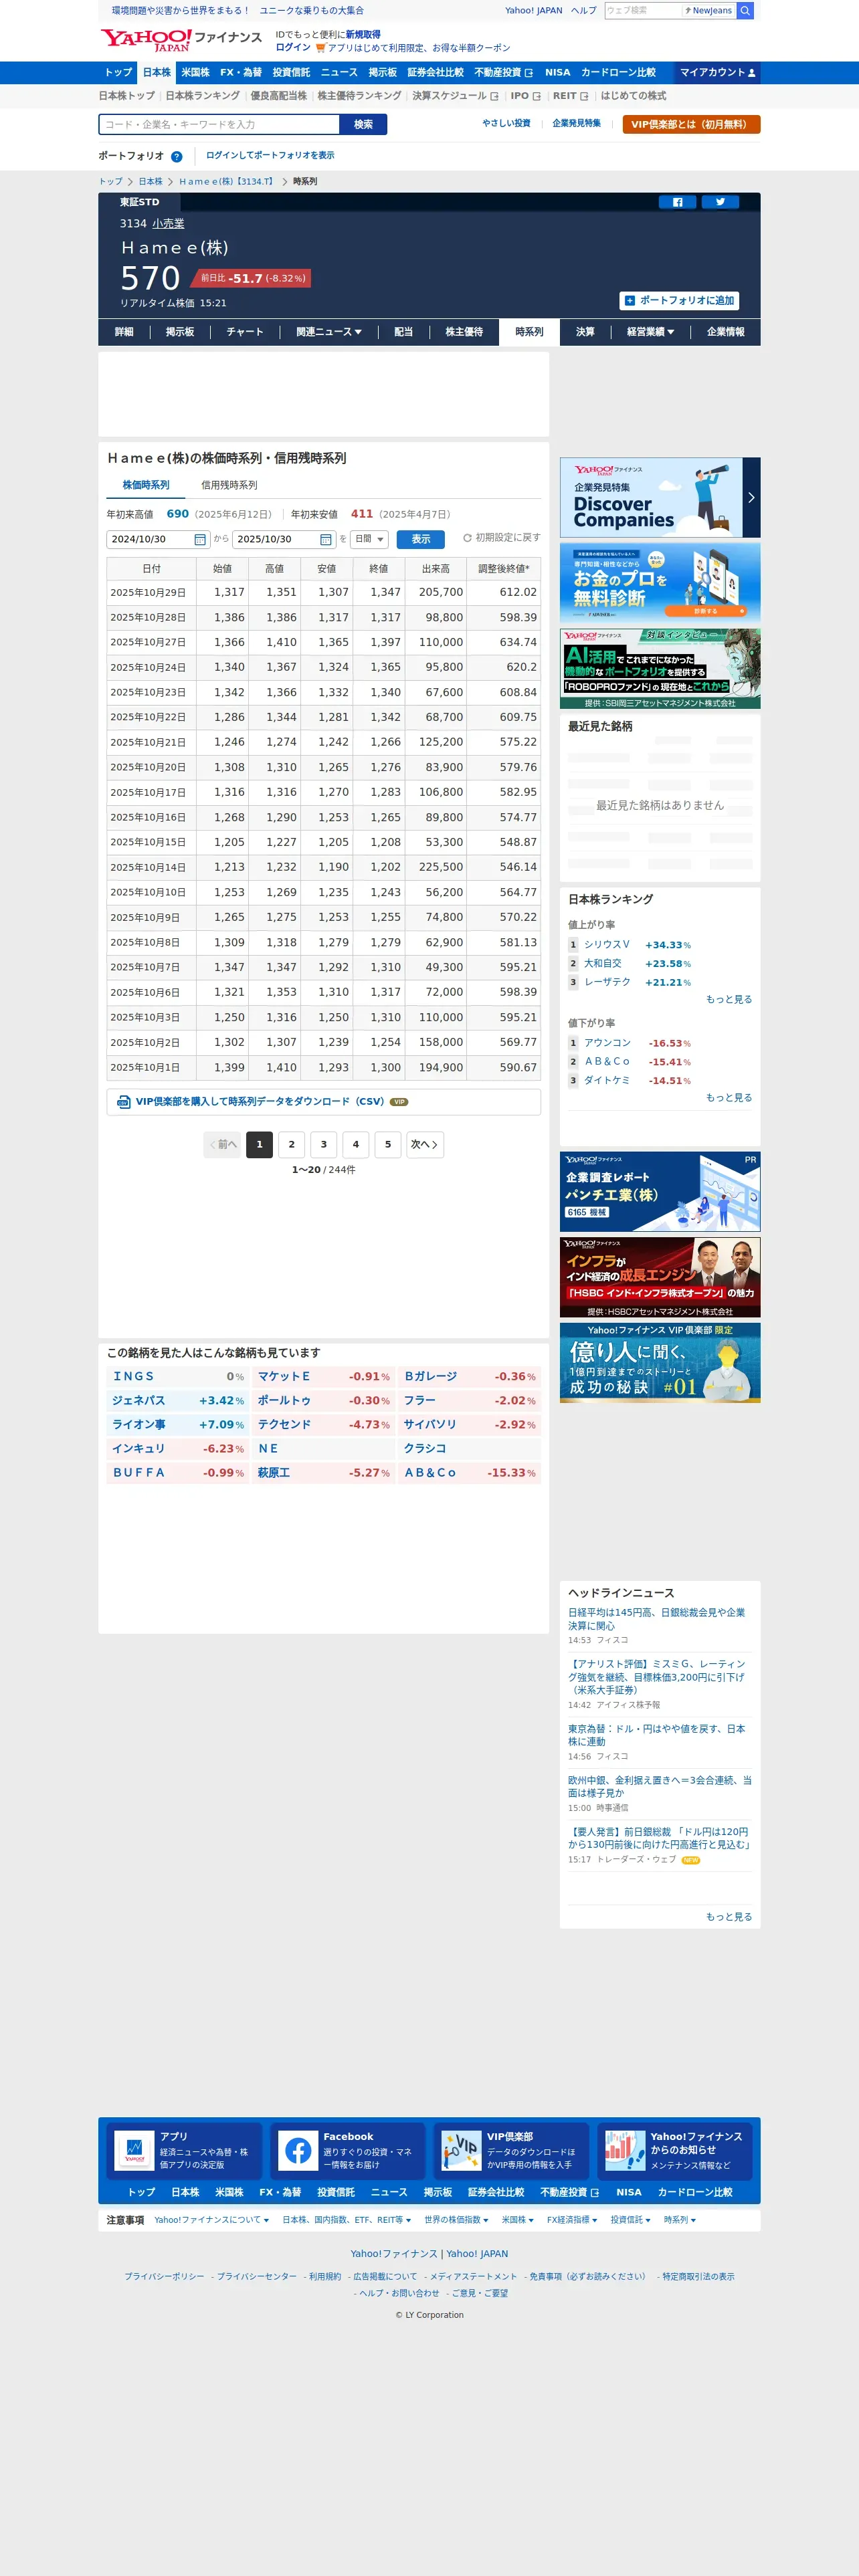Expand footer 米国株 dropdown
This screenshot has width=859, height=2576.
pos(517,2220)
